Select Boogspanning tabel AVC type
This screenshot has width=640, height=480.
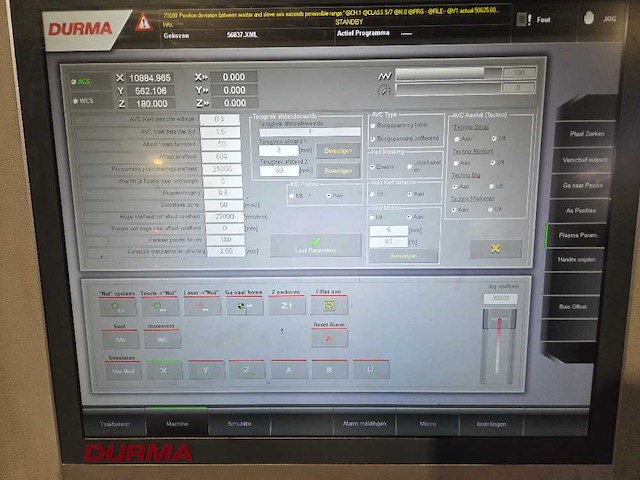[373, 126]
